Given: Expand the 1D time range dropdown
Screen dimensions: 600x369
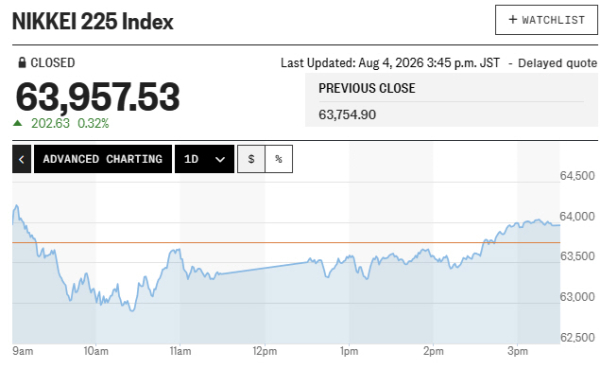Looking at the screenshot, I should coord(204,159).
